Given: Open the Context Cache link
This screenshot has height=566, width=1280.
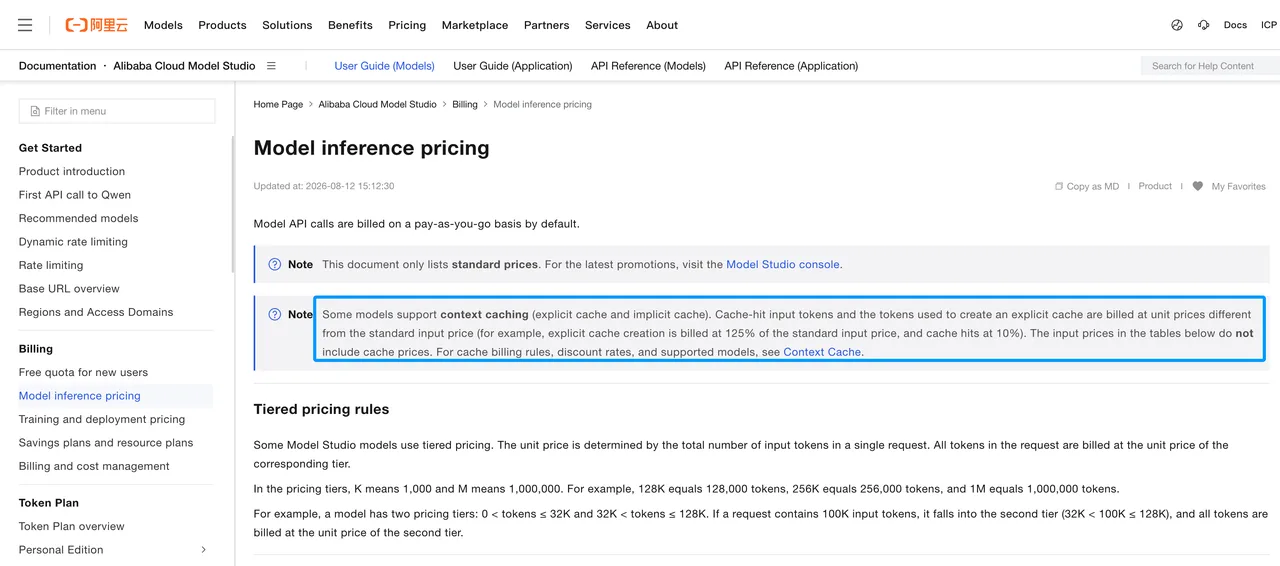Looking at the screenshot, I should point(822,352).
